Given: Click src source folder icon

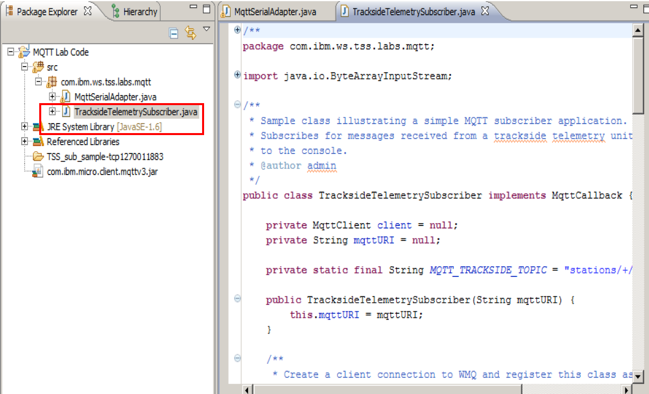Looking at the screenshot, I should click(x=38, y=67).
